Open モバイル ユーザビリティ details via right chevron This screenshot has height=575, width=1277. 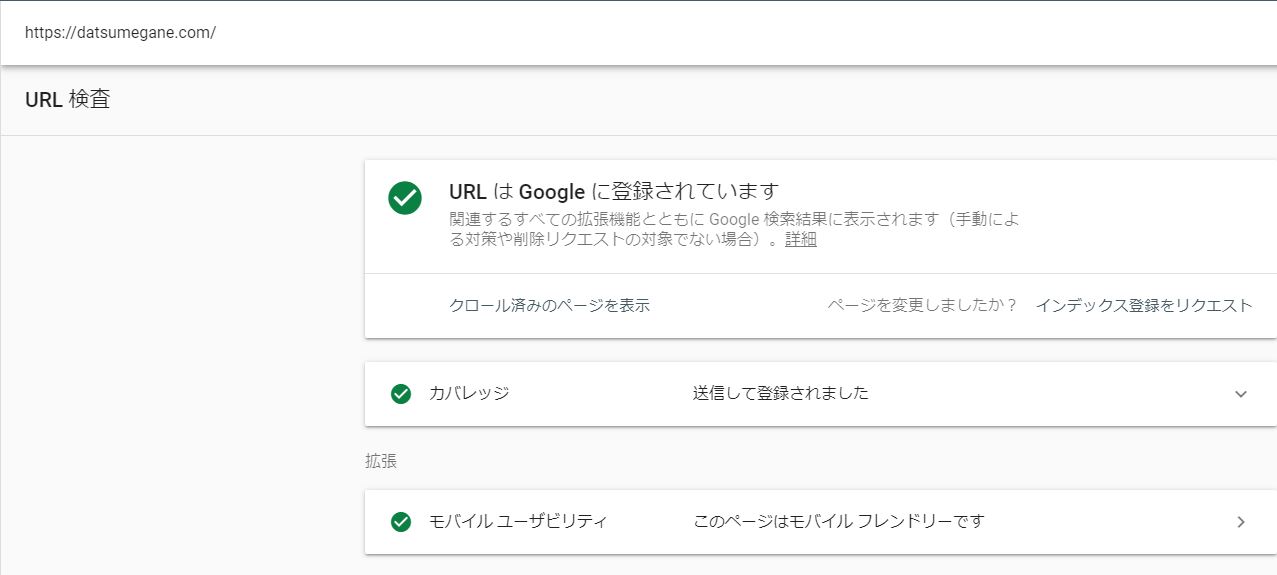[x=1241, y=522]
